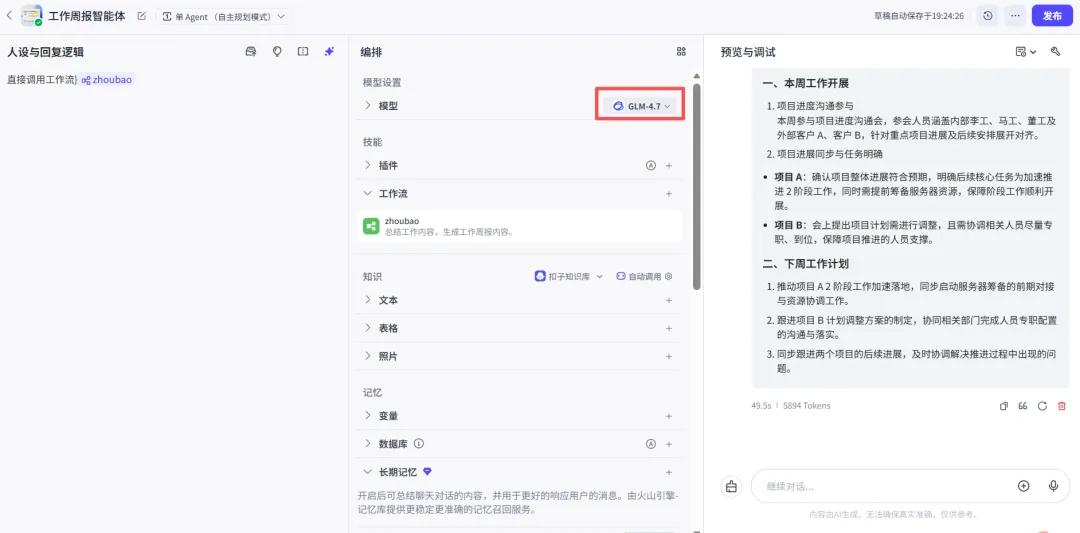1080x533 pixels.
Task: Add text knowledge with 文本 plus icon
Action: (x=669, y=300)
